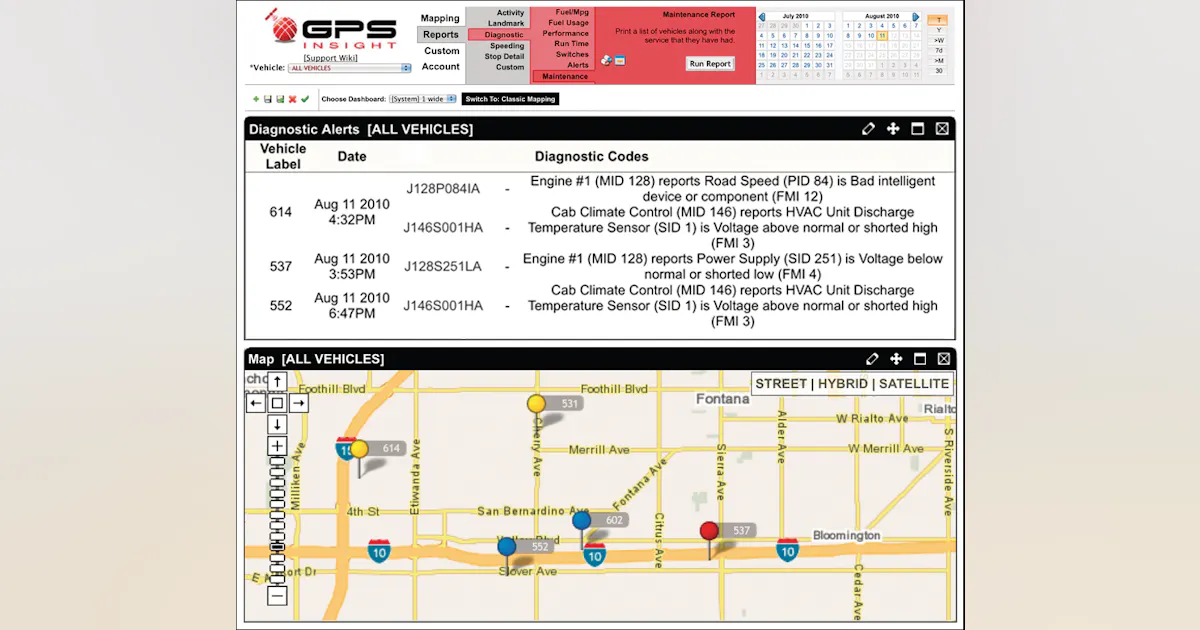Click the red map pin for vehicle 537
Image resolution: width=1200 pixels, height=630 pixels.
click(x=709, y=531)
